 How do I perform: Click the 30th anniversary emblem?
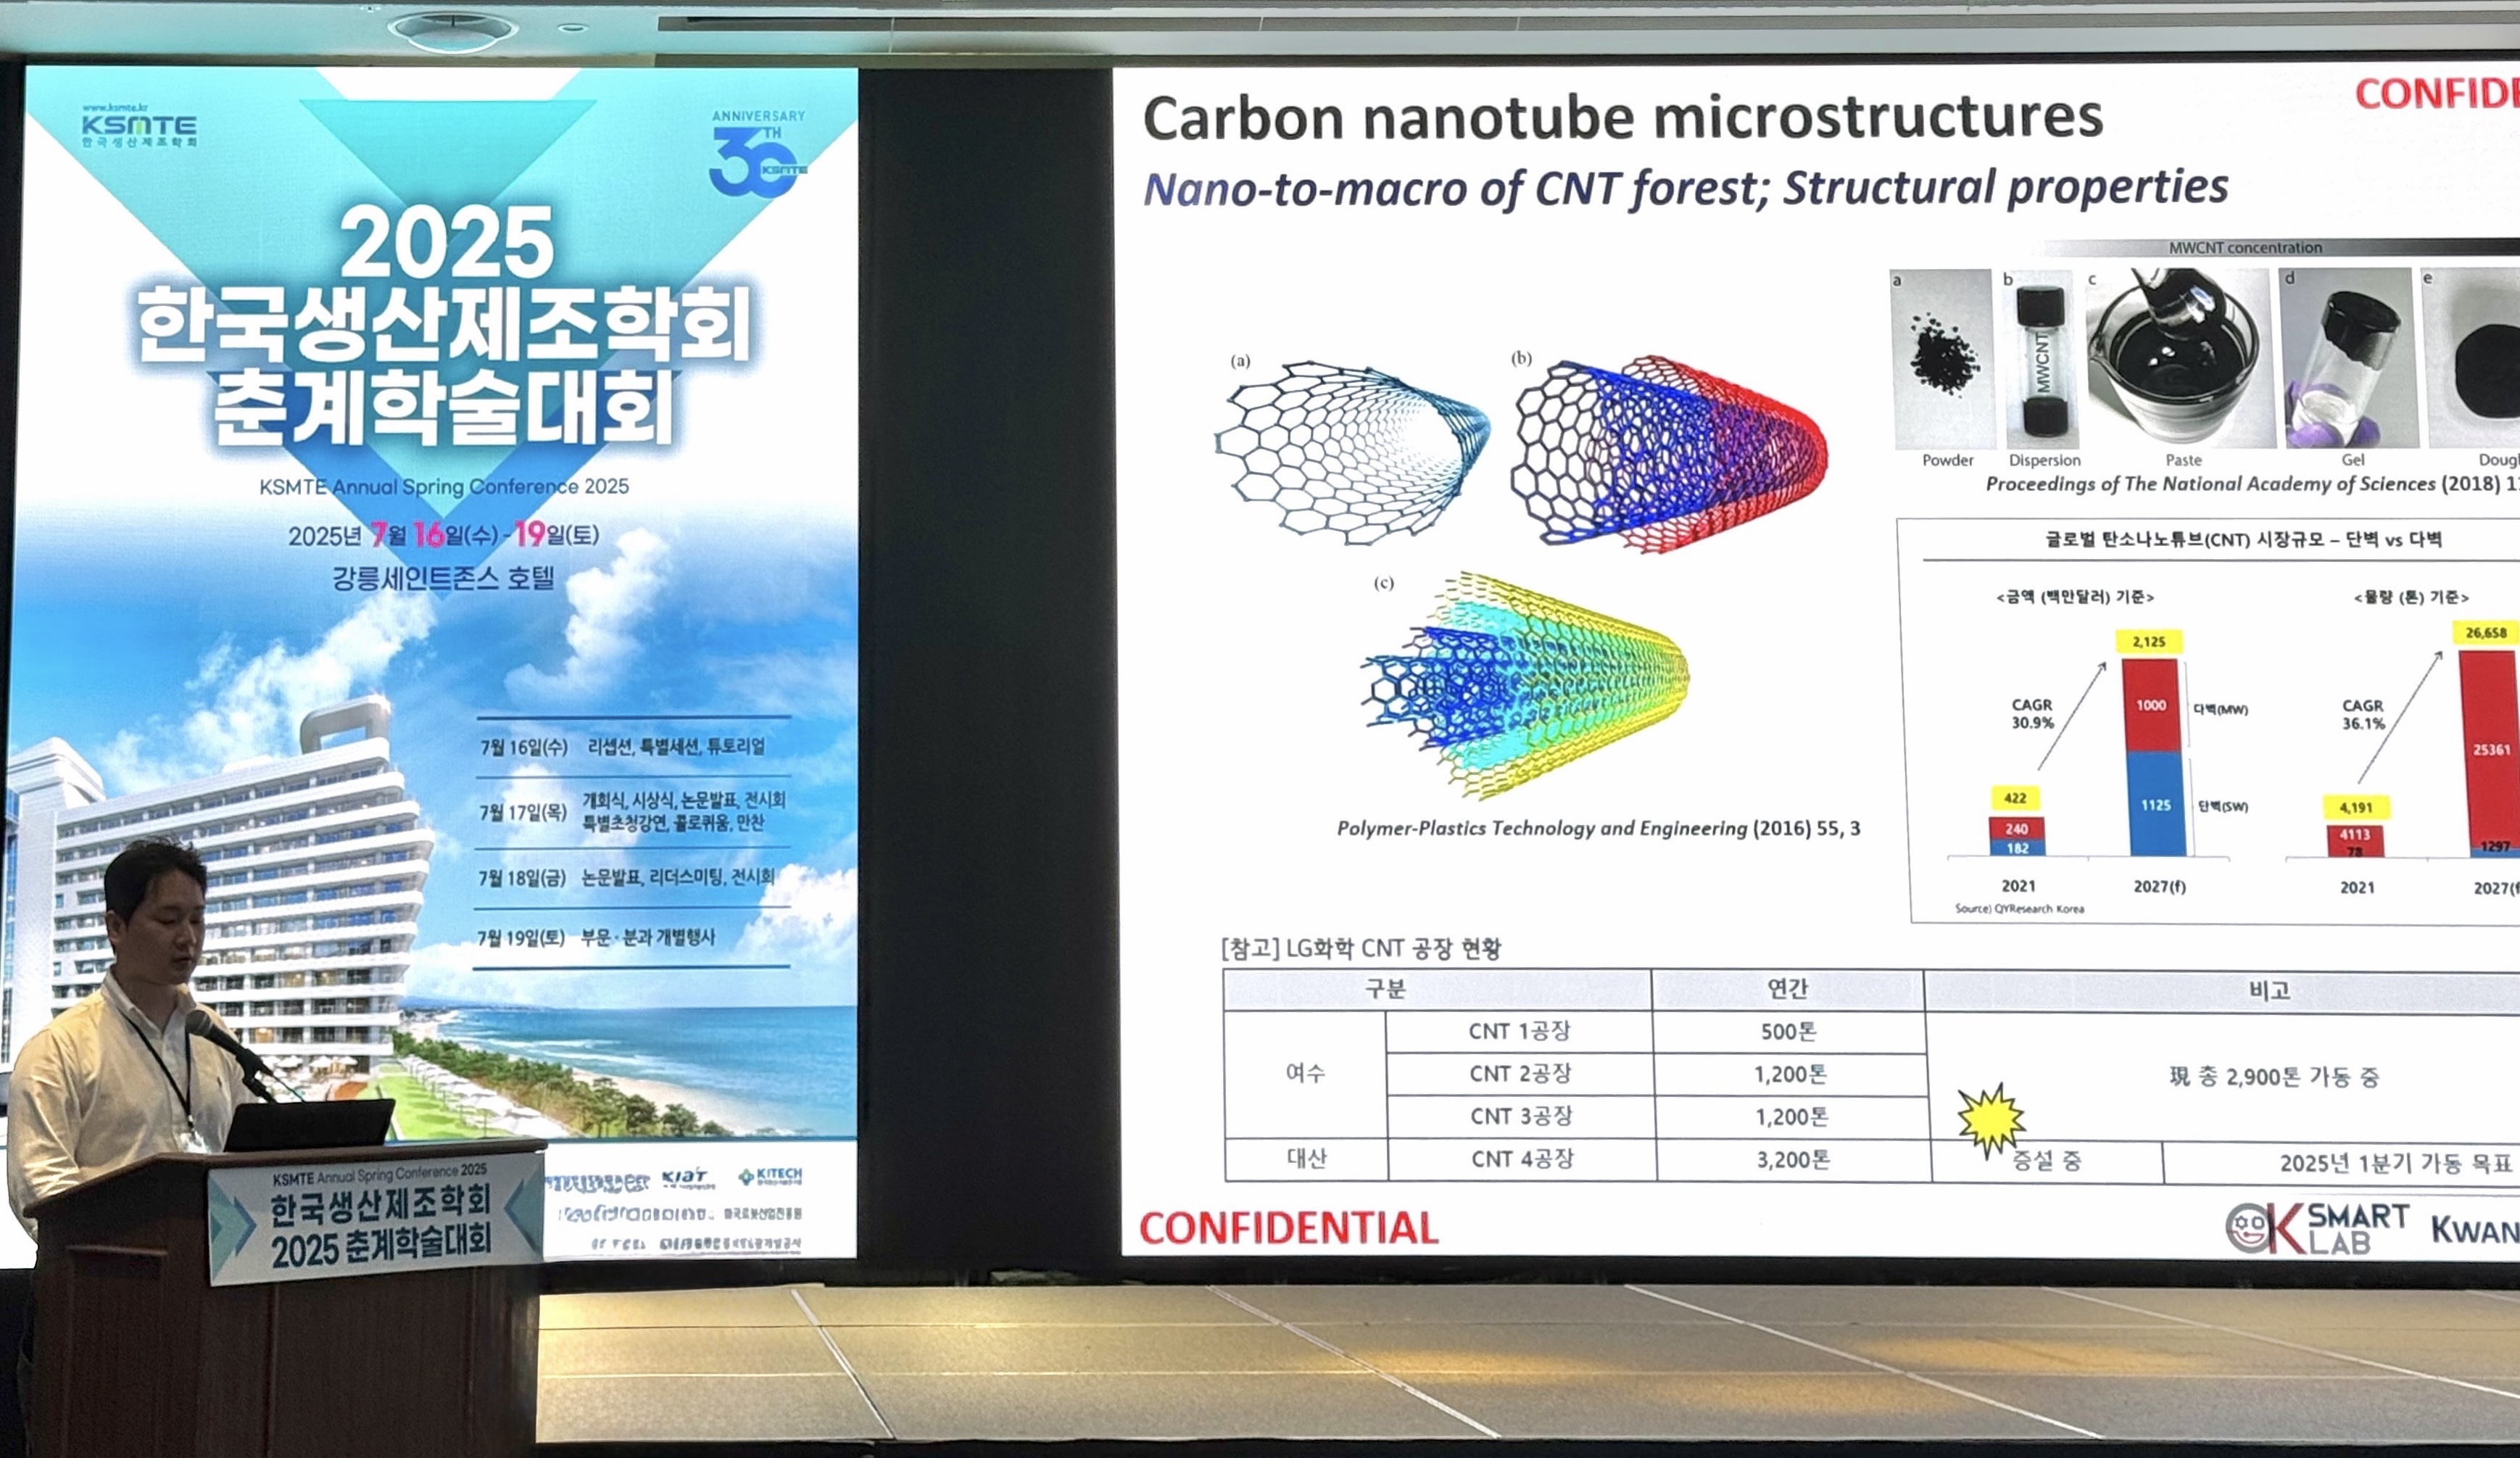click(757, 156)
